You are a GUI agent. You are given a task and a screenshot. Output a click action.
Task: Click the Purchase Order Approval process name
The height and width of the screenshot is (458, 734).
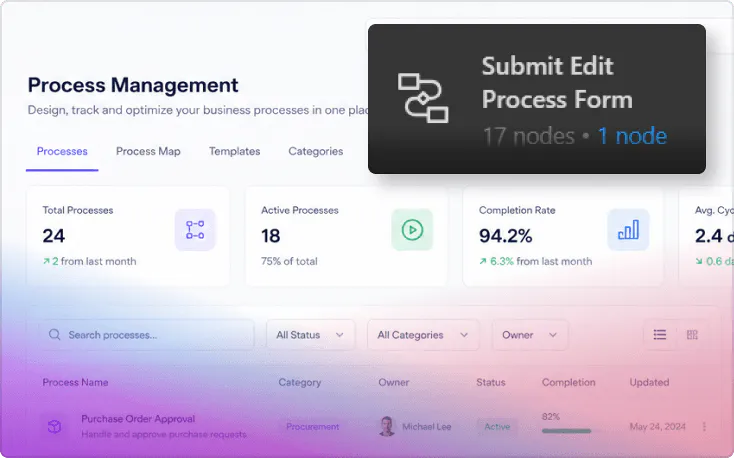[138, 419]
